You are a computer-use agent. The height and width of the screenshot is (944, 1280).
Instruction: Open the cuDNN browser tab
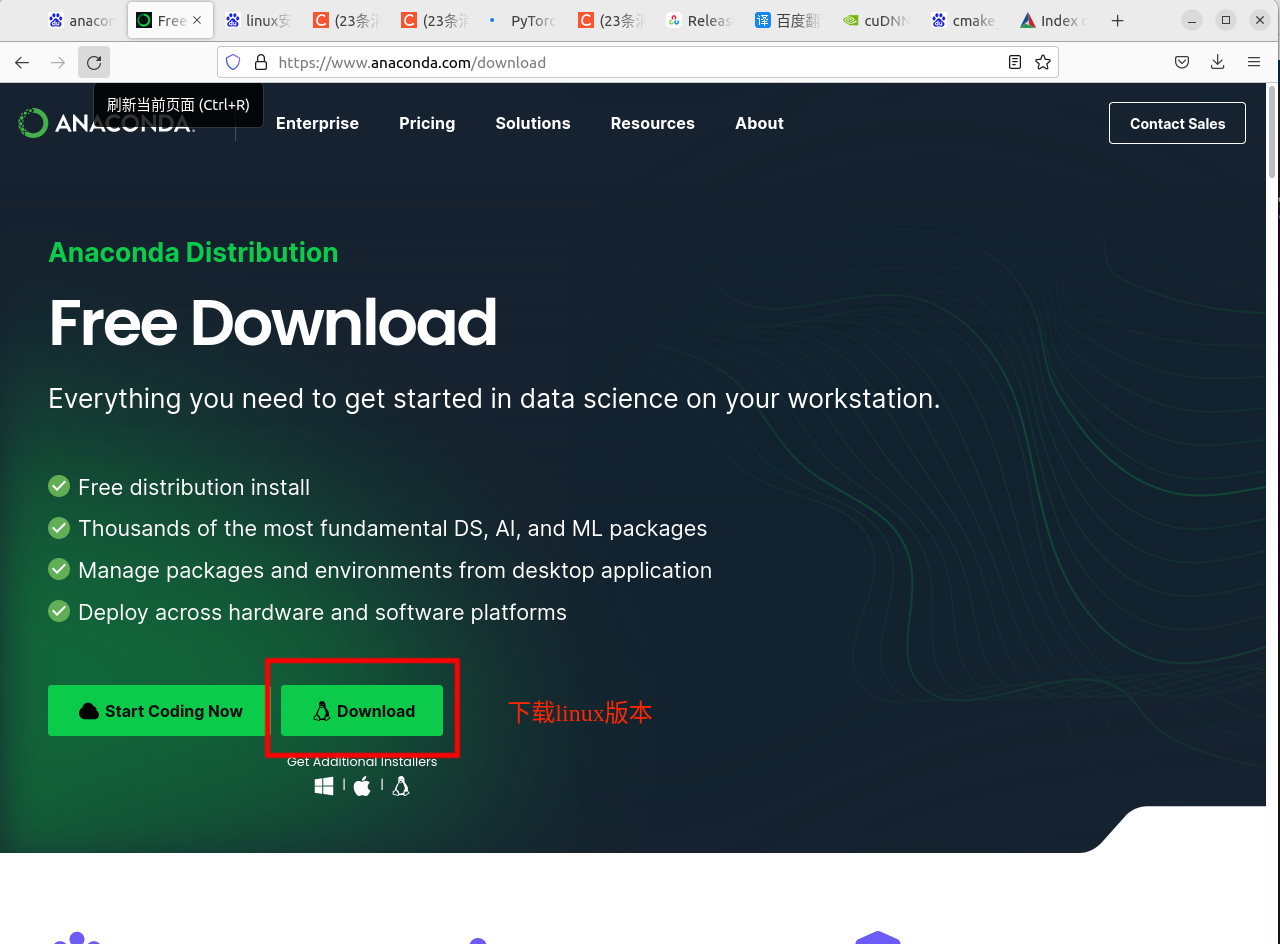pyautogui.click(x=876, y=20)
